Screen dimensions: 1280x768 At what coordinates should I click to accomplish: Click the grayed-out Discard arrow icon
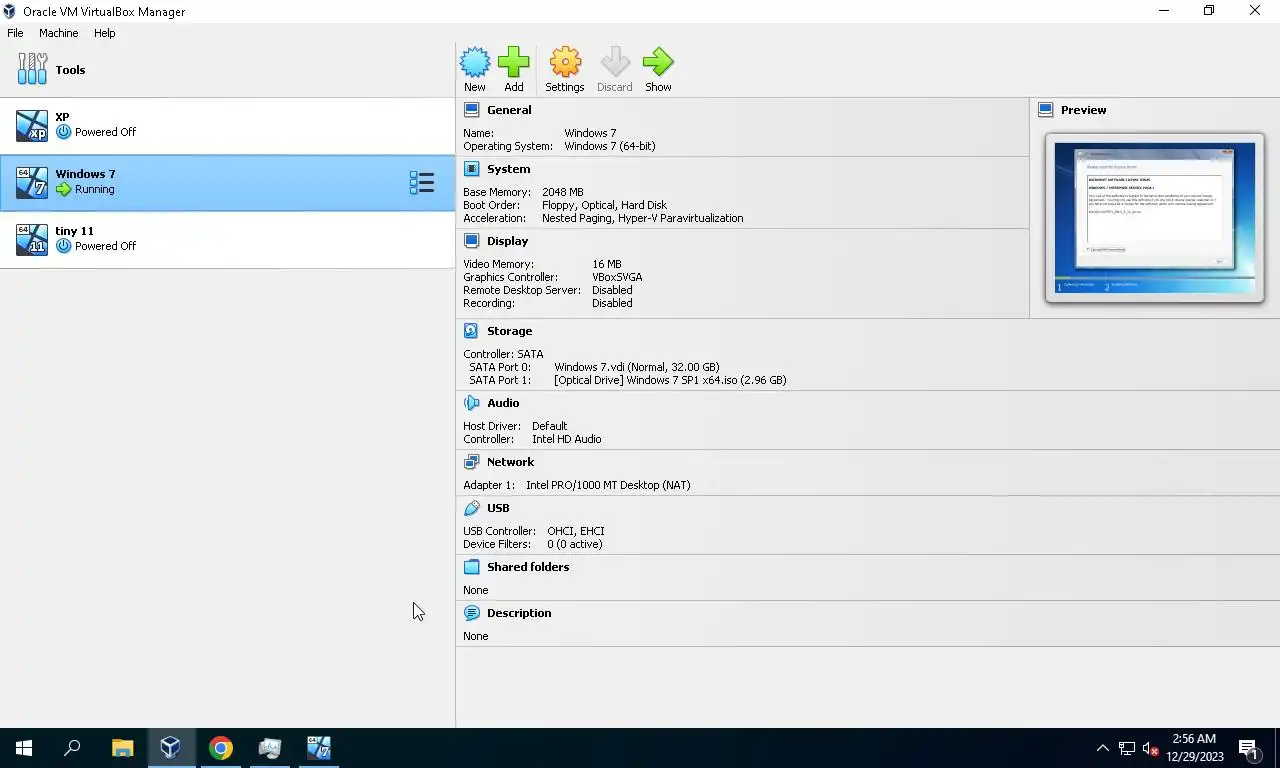click(615, 62)
